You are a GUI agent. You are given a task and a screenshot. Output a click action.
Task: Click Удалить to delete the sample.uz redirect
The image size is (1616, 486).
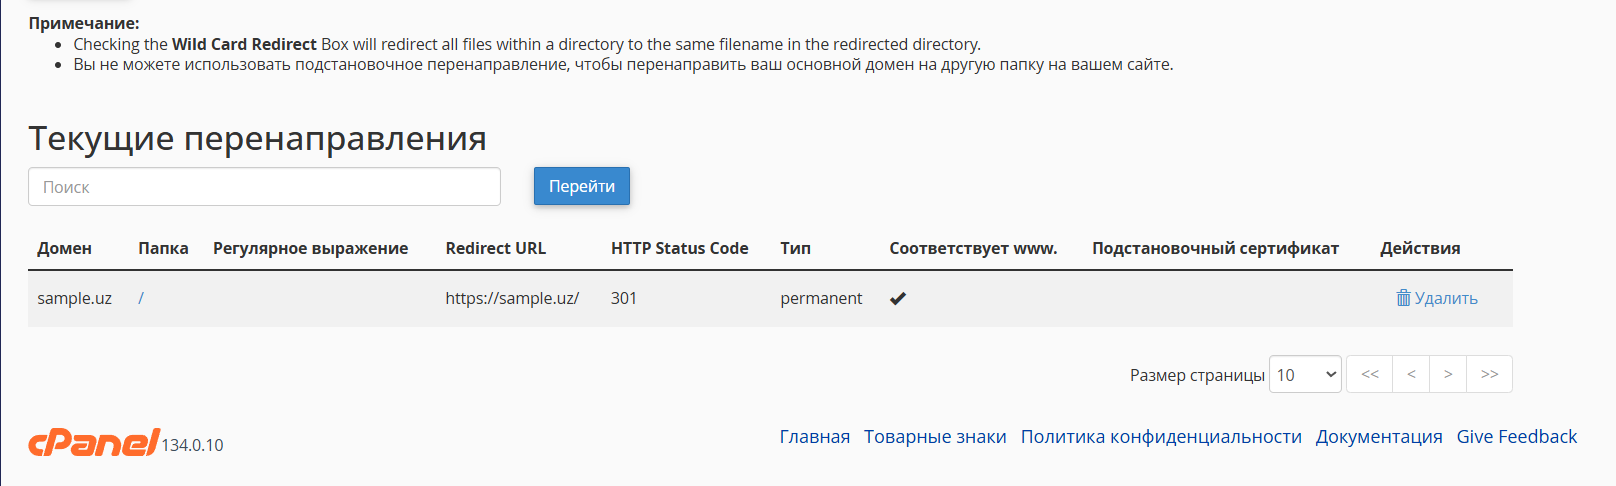pos(1446,298)
